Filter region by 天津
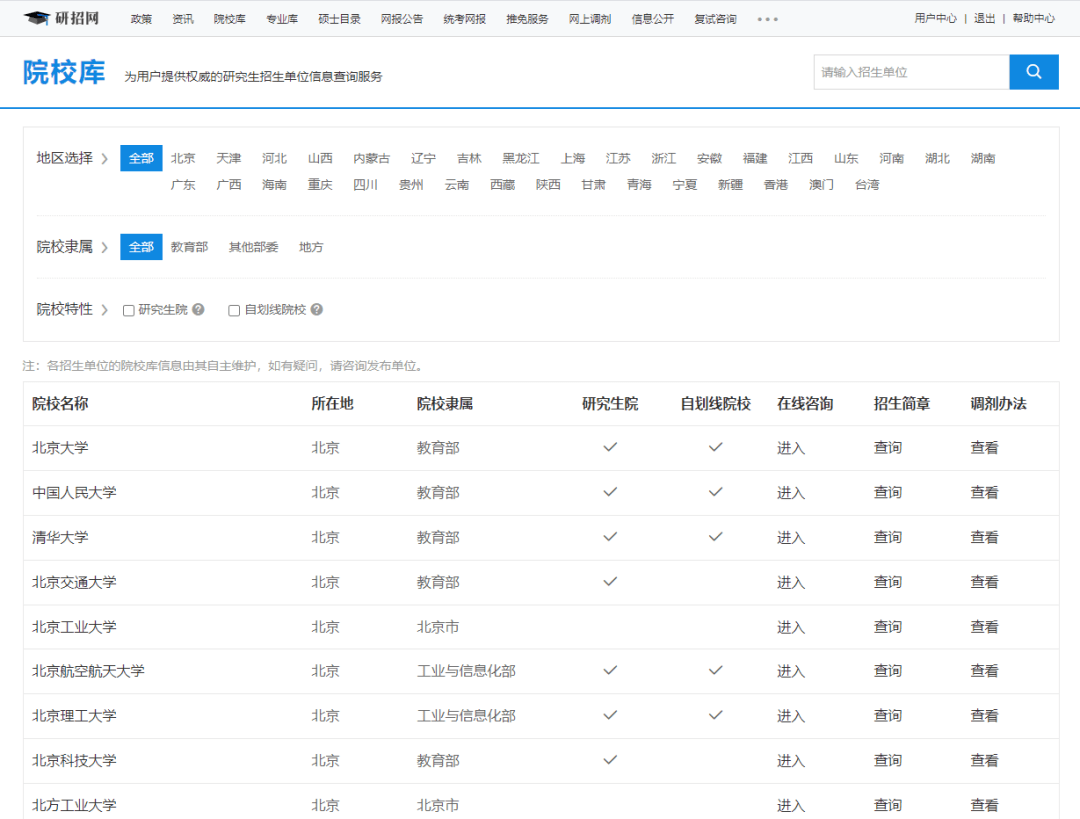The image size is (1080, 819). [x=229, y=158]
